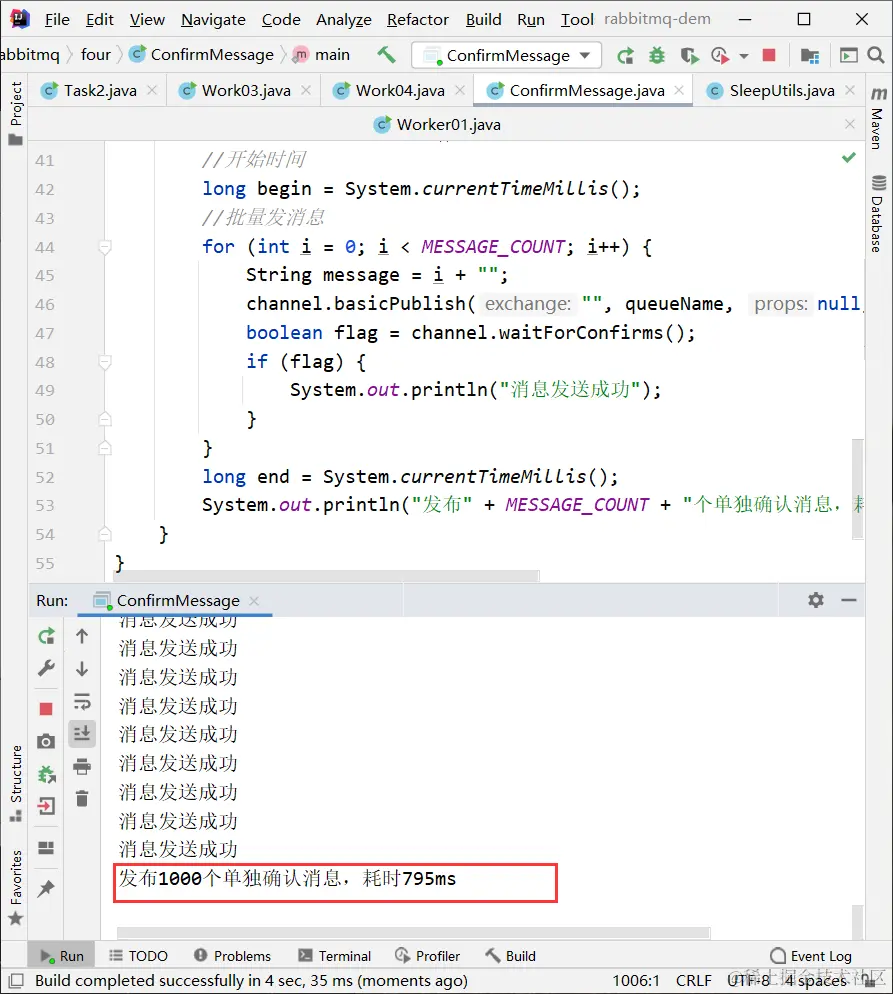Click fold end marker at line 54

[x=105, y=534]
